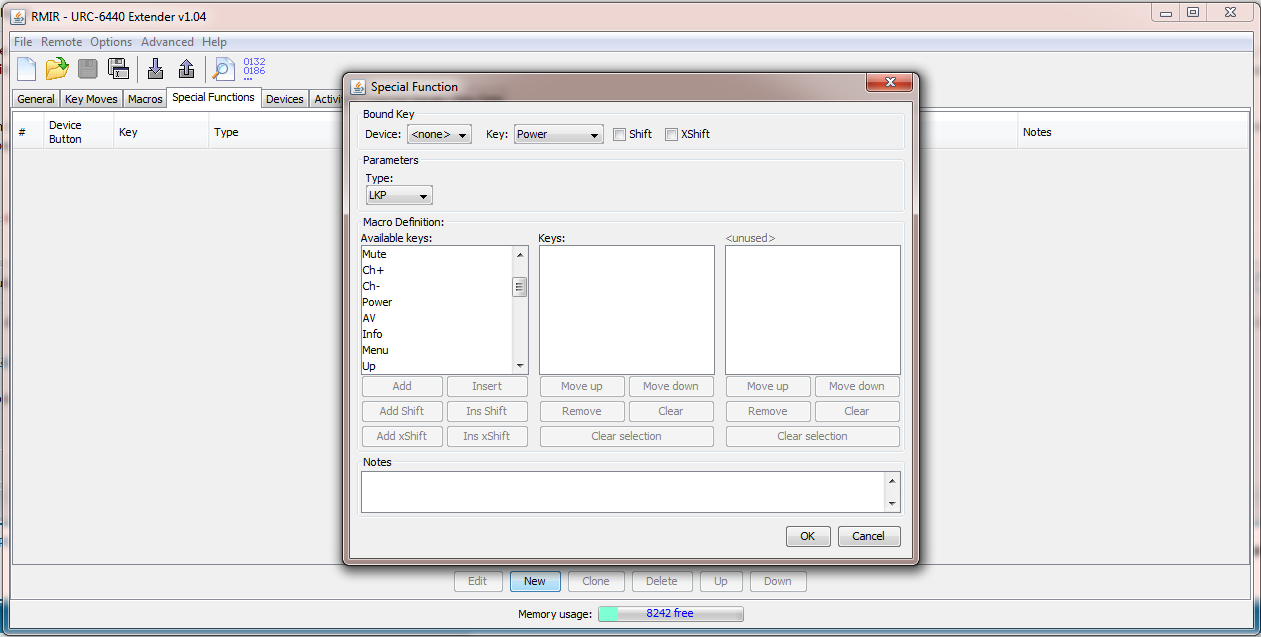The width and height of the screenshot is (1261, 637).
Task: Click the Upload to remote arrow icon
Action: [186, 69]
